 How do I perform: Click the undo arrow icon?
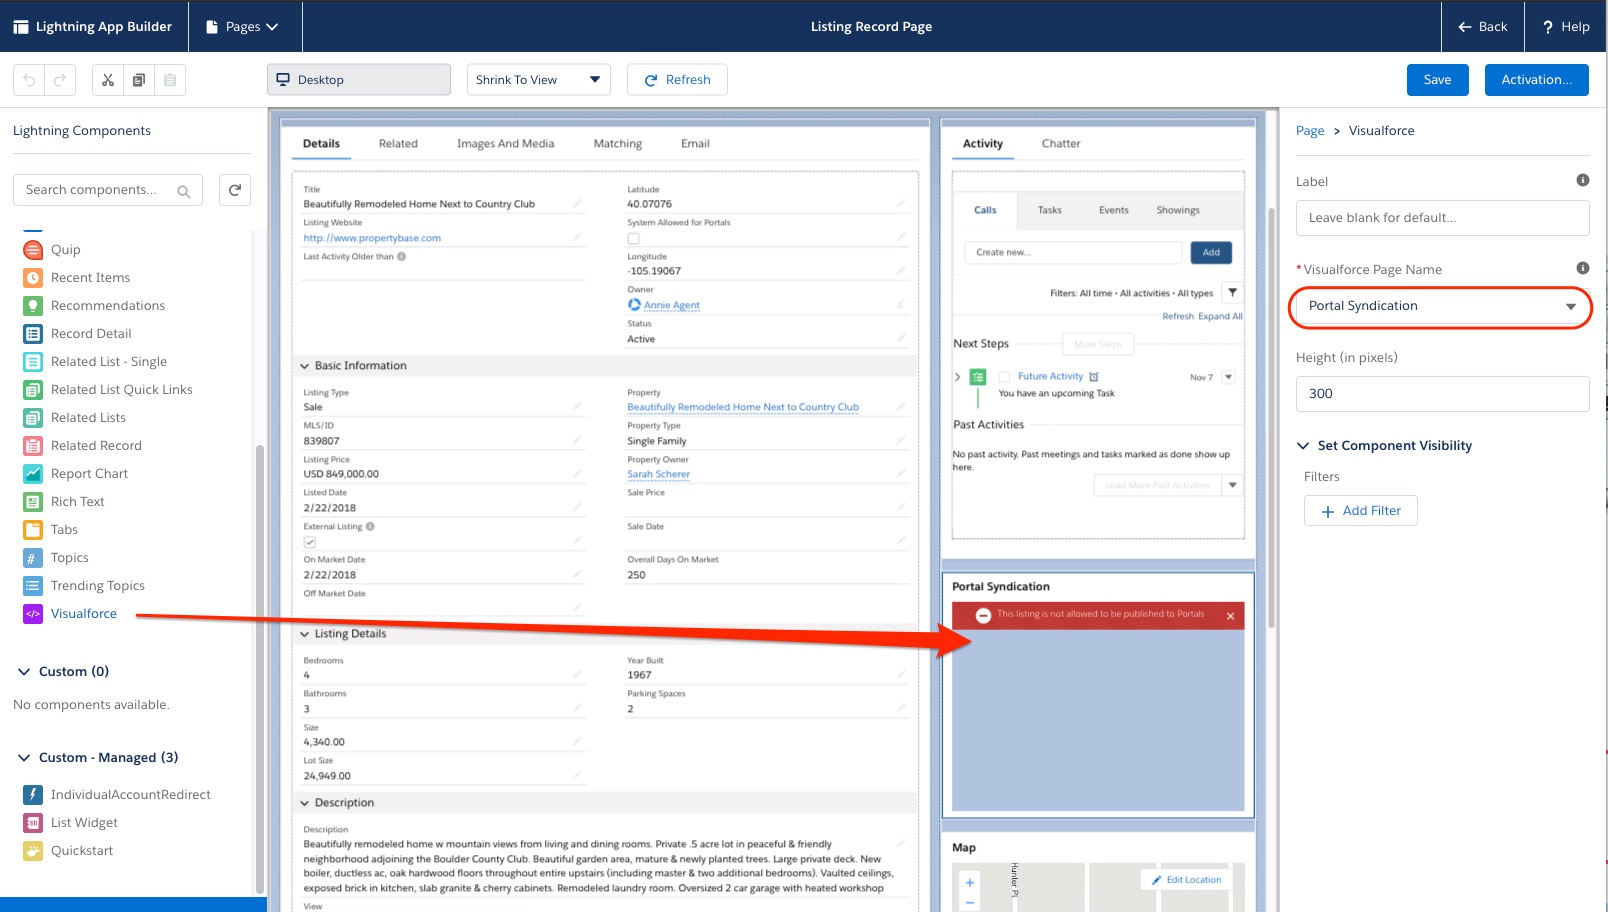pyautogui.click(x=29, y=80)
